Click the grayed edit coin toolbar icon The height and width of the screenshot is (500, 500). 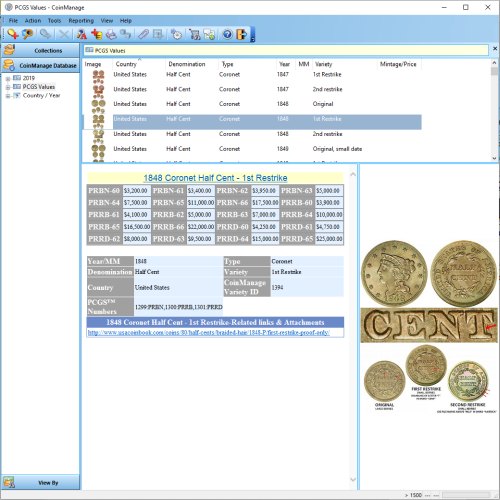click(45, 34)
